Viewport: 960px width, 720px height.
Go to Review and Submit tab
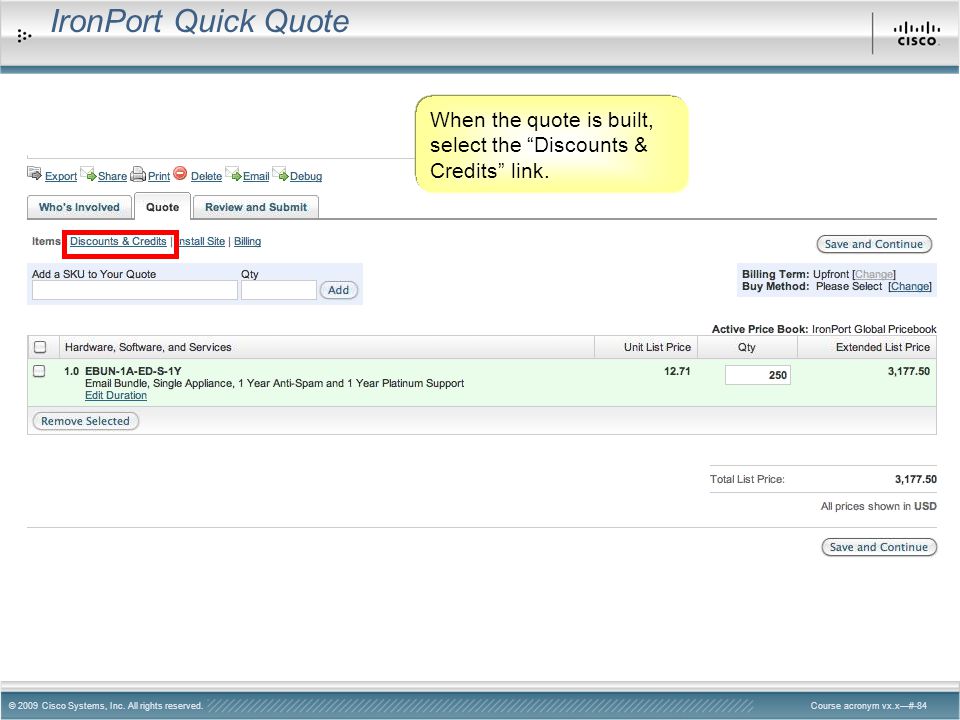(256, 207)
